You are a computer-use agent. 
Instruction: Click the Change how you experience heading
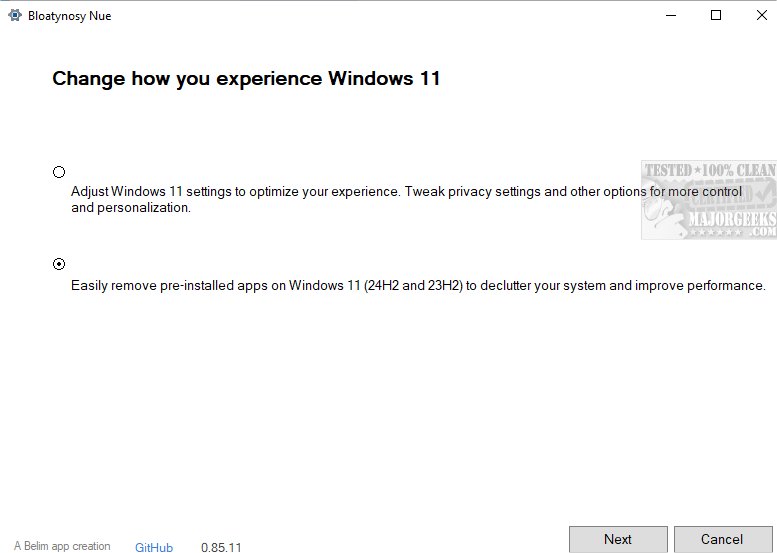(x=246, y=78)
